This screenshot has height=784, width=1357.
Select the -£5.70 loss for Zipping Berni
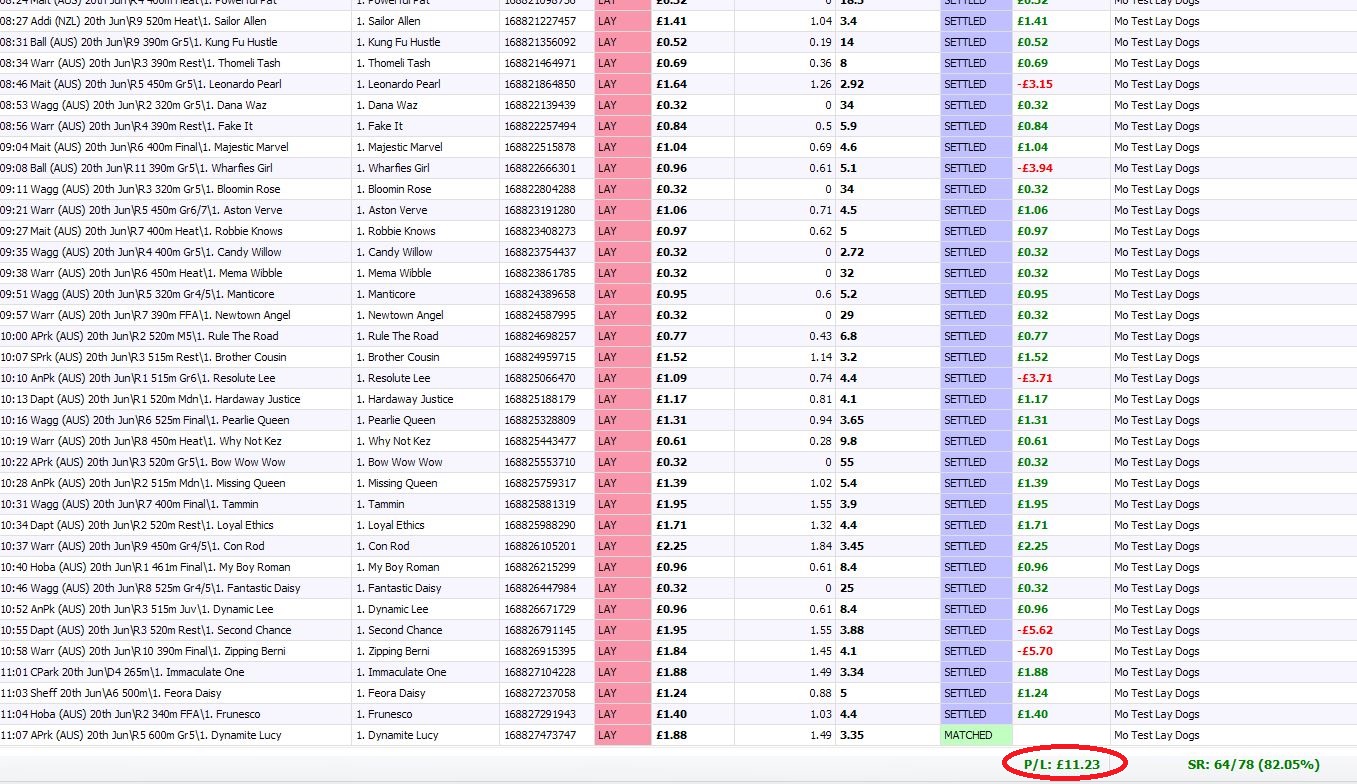pyautogui.click(x=1035, y=651)
